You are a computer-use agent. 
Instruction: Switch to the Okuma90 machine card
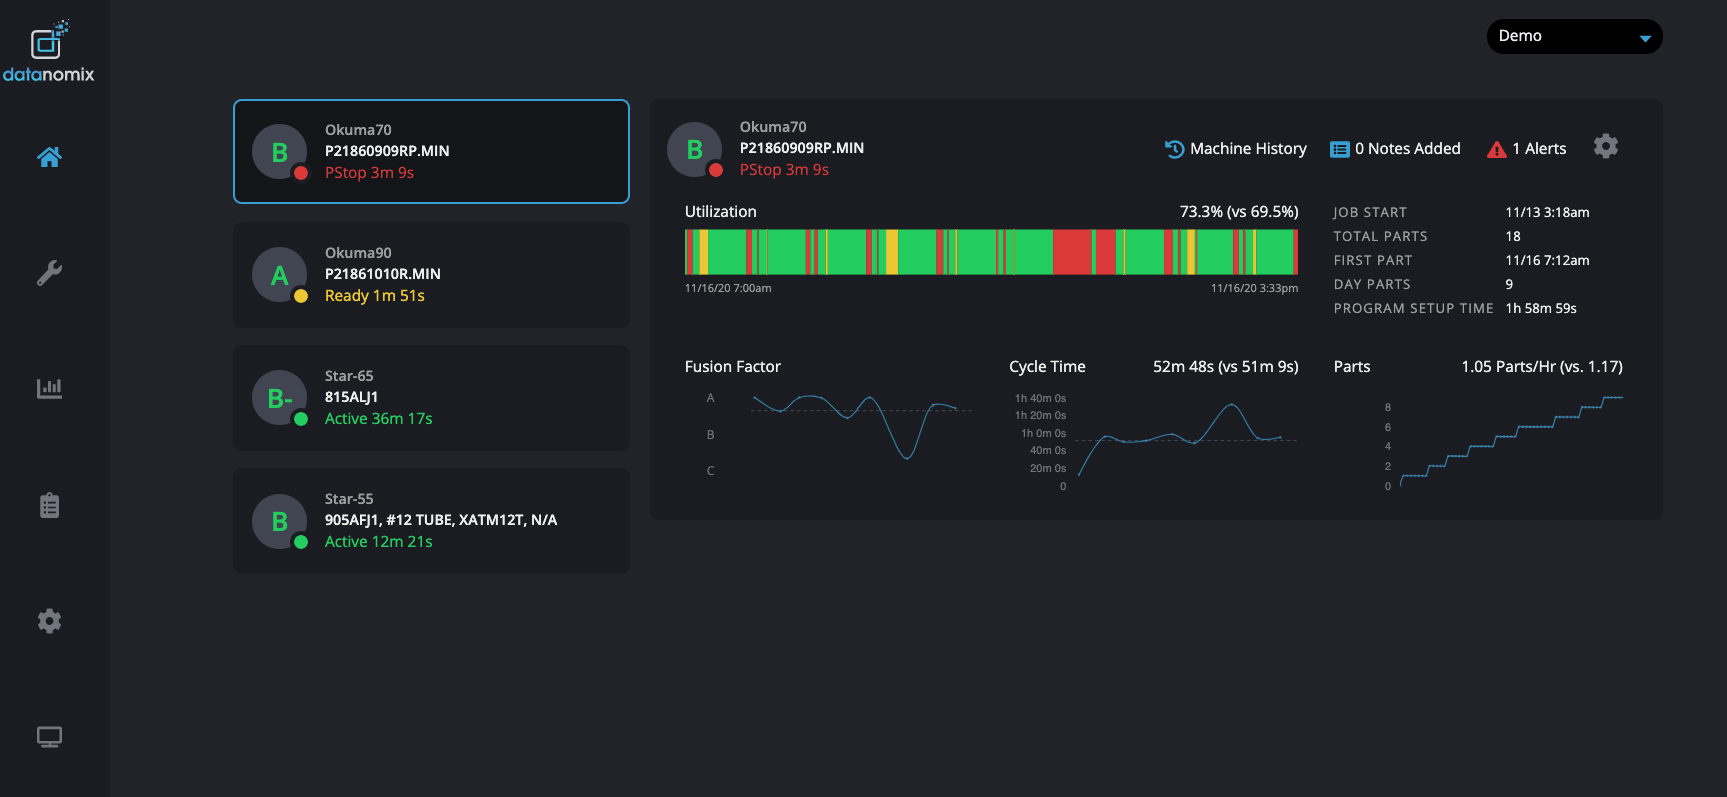[431, 275]
